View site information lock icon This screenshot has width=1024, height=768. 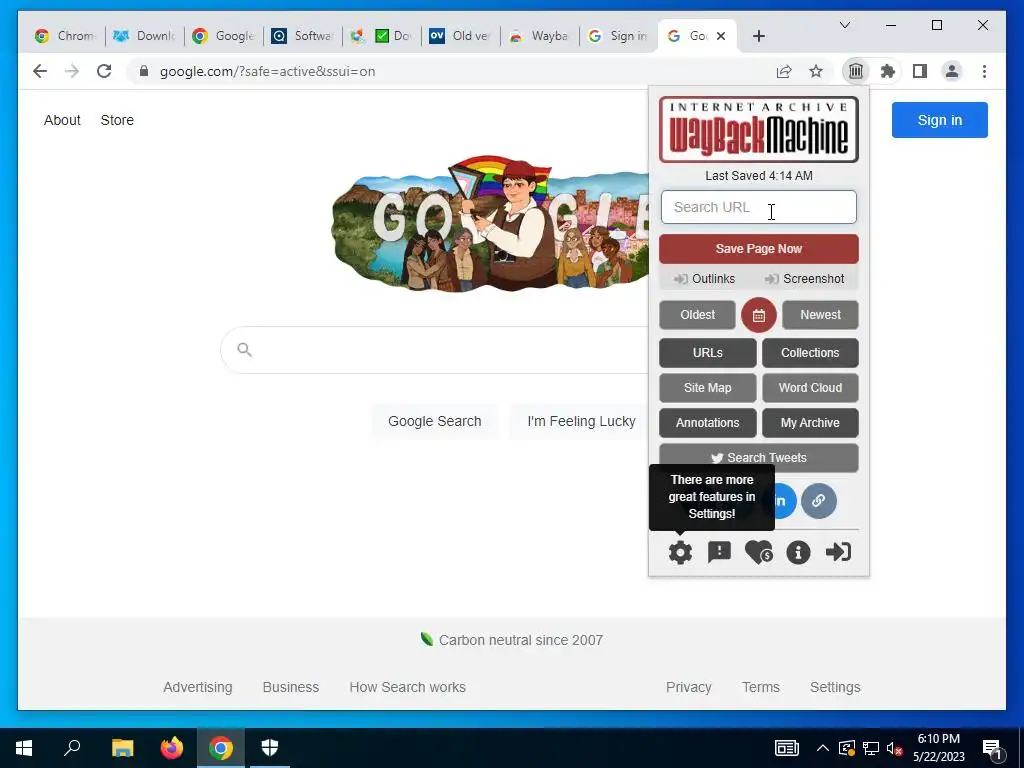coord(144,71)
